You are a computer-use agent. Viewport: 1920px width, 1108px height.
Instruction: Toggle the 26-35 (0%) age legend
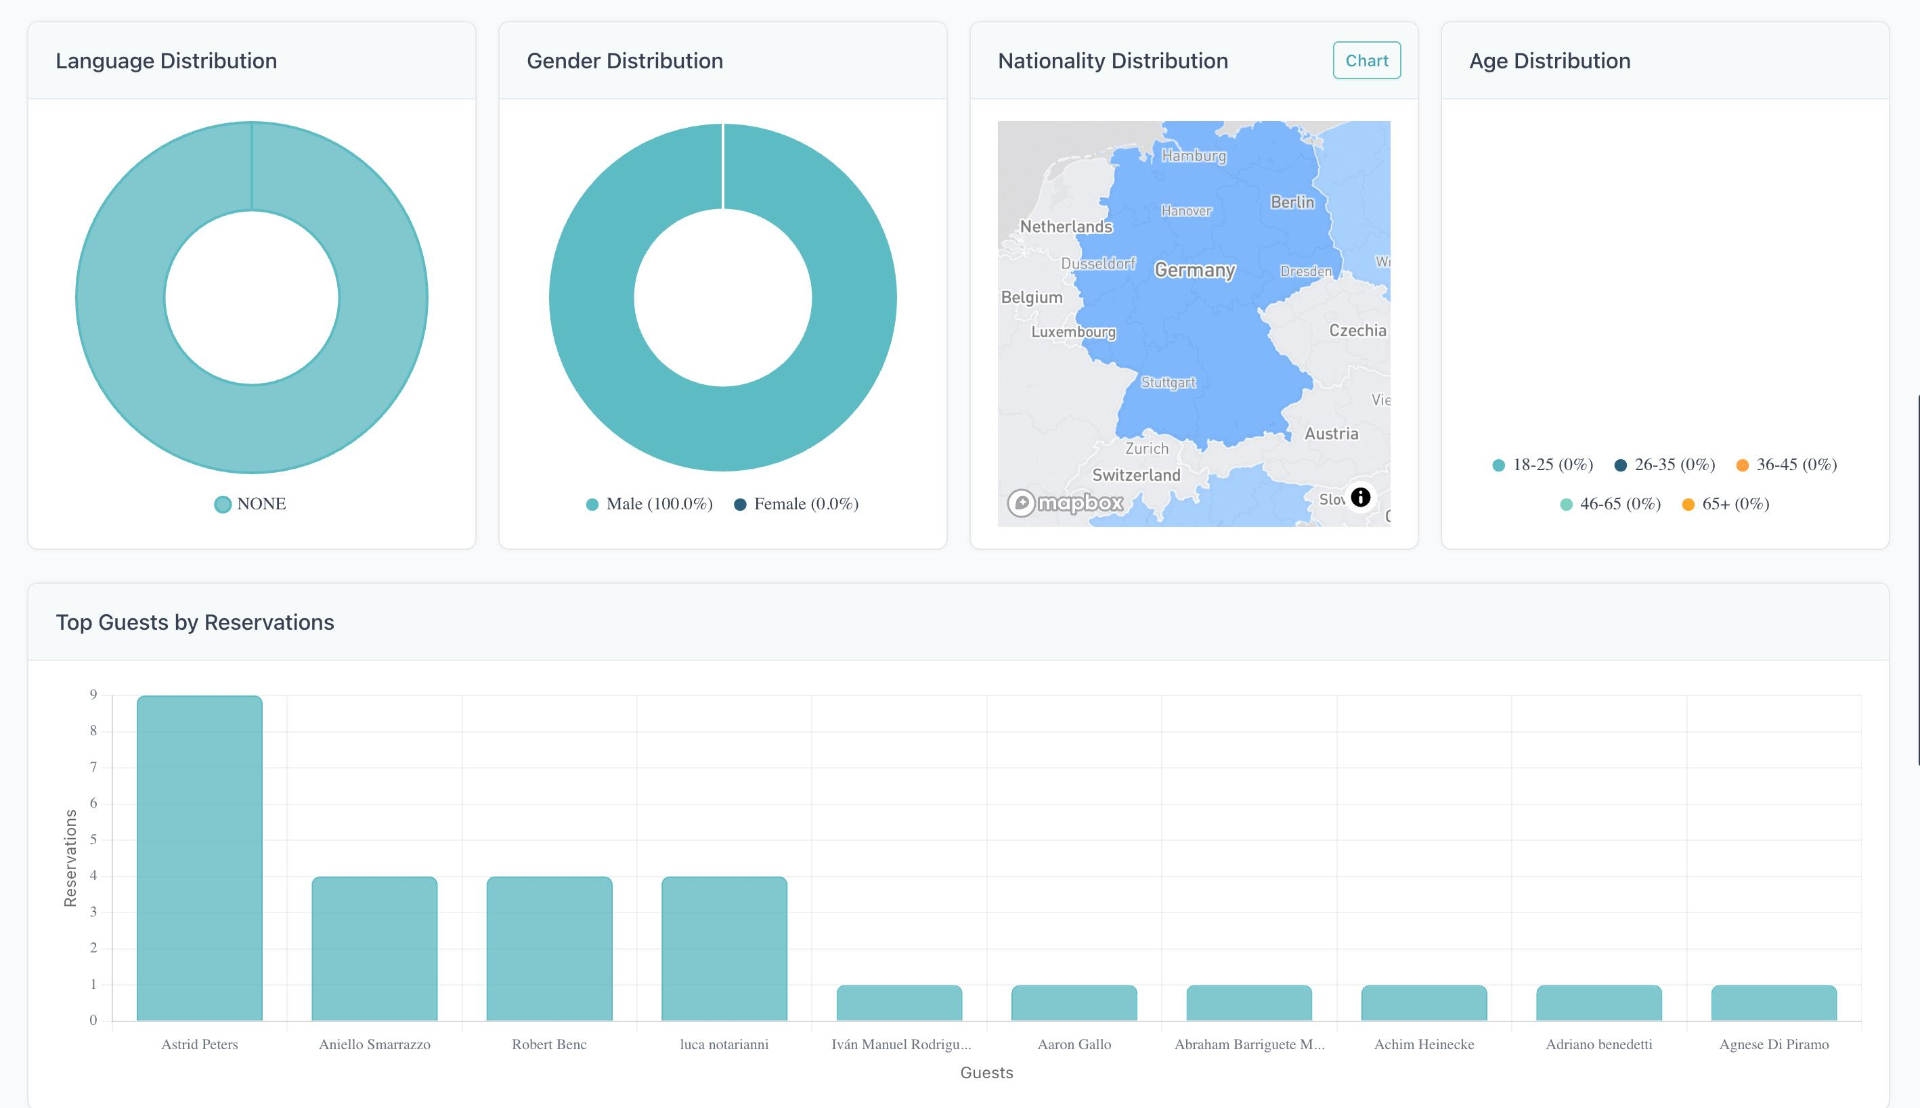(1665, 465)
